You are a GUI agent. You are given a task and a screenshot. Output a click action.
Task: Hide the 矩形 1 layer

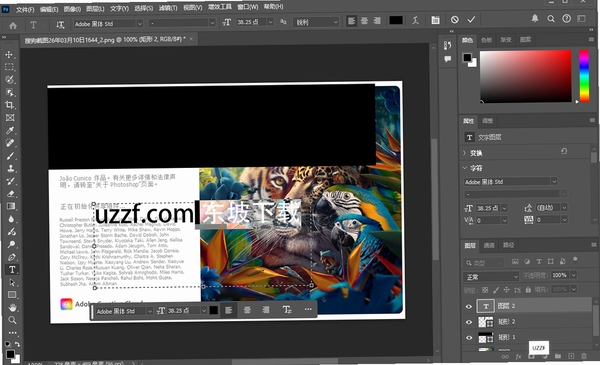(469, 338)
